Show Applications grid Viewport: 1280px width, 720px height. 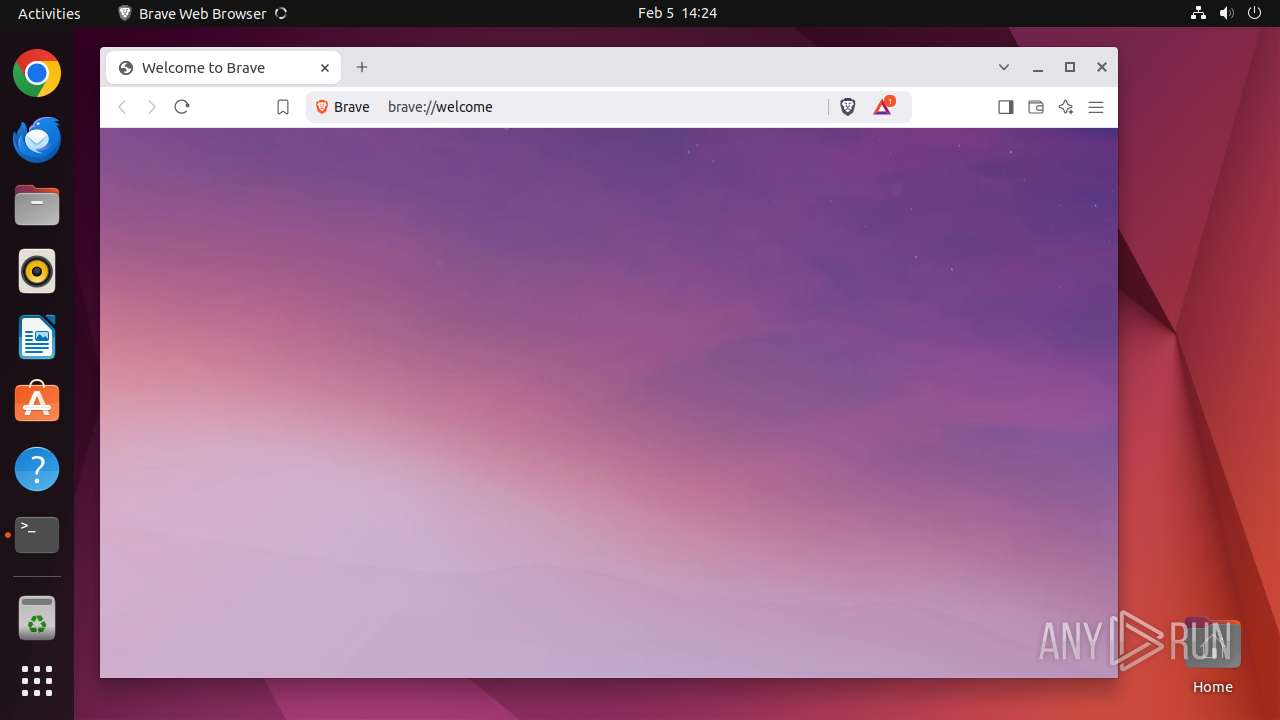(37, 681)
